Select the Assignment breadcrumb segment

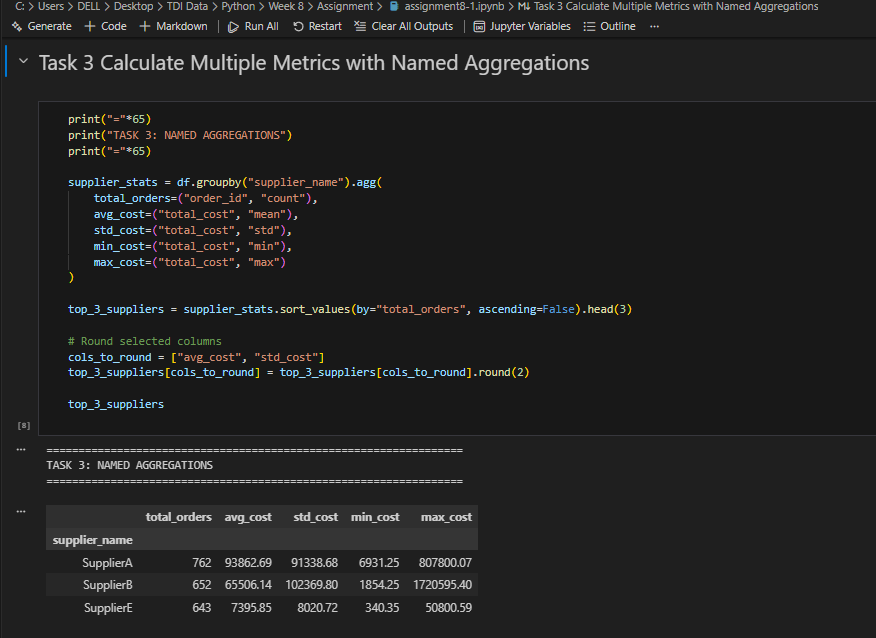click(345, 6)
